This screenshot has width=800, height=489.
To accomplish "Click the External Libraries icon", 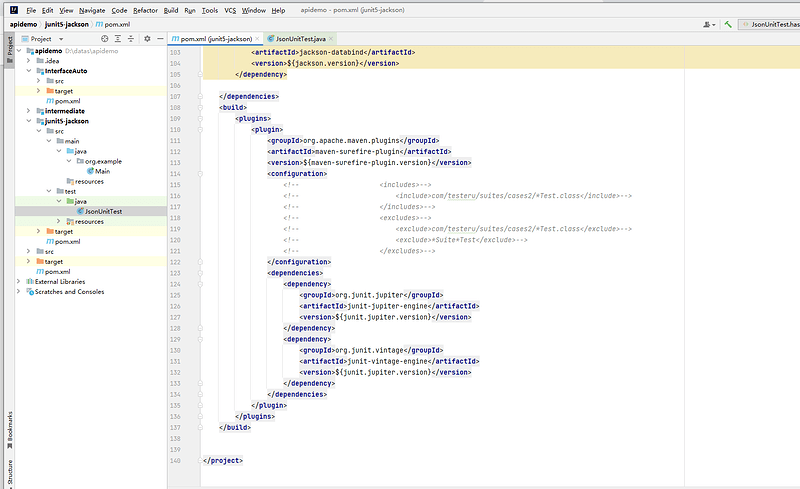I will tap(30, 282).
